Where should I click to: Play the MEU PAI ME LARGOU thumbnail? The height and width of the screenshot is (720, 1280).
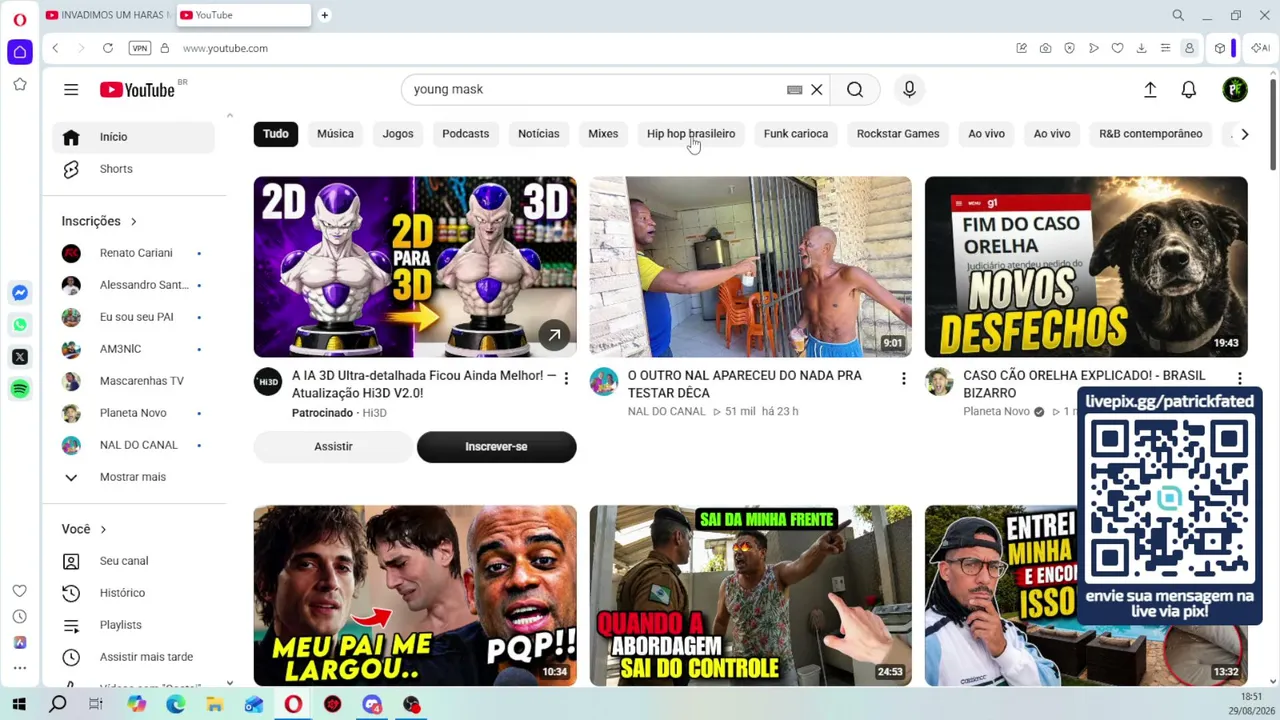tap(415, 596)
